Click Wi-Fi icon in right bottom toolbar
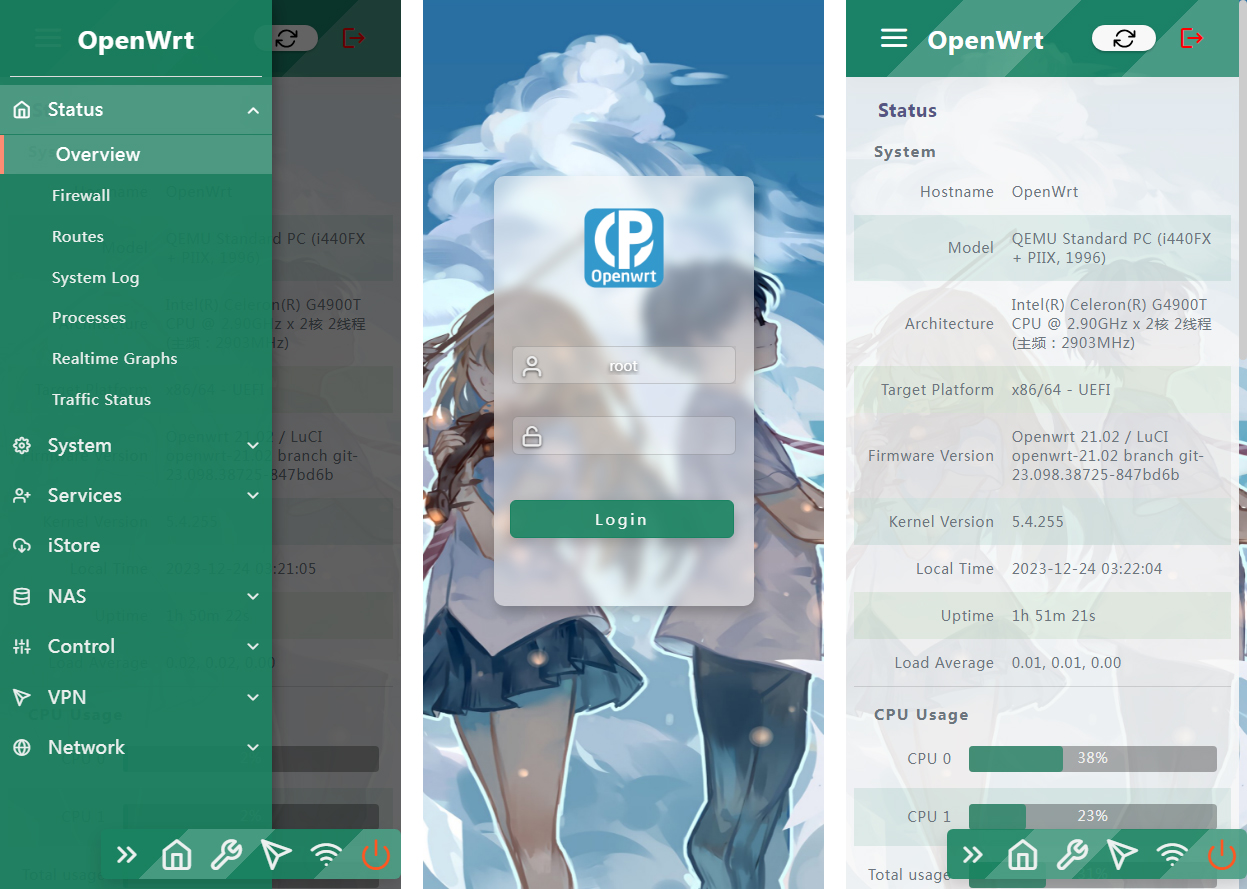The image size is (1247, 889). [1172, 855]
